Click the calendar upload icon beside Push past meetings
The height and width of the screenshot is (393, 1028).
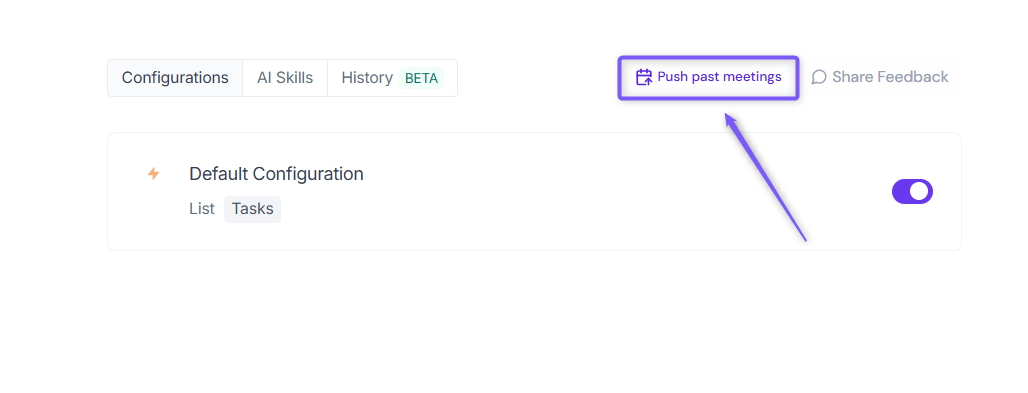[x=644, y=77]
